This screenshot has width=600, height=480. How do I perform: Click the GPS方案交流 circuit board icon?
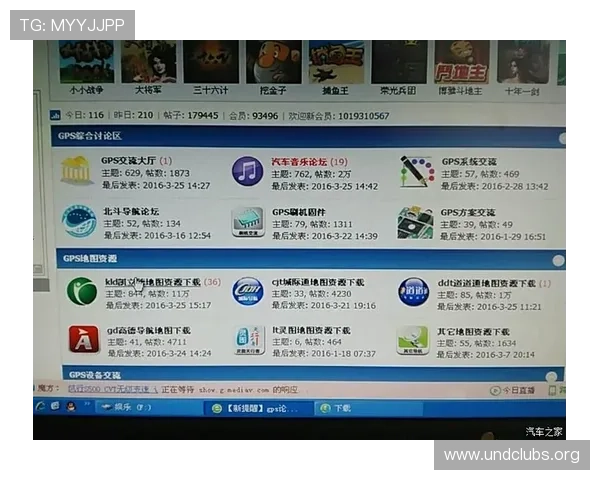(416, 223)
